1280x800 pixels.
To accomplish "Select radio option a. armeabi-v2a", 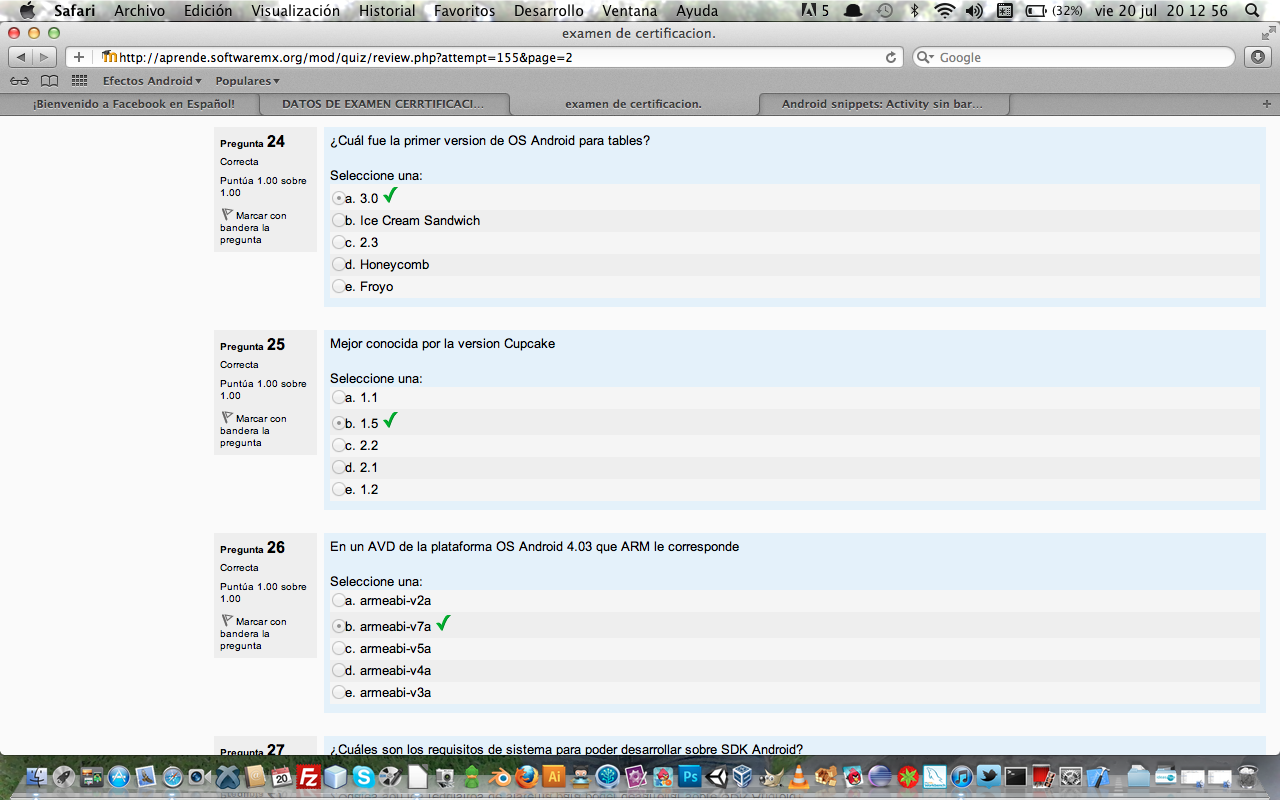I will pyautogui.click(x=338, y=600).
